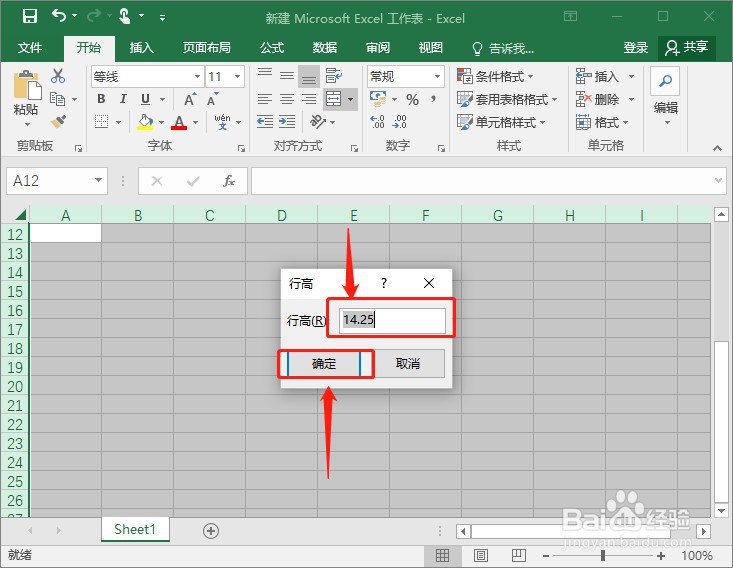Click the wén phonetic guide icon
The image size is (733, 568).
[x=223, y=122]
